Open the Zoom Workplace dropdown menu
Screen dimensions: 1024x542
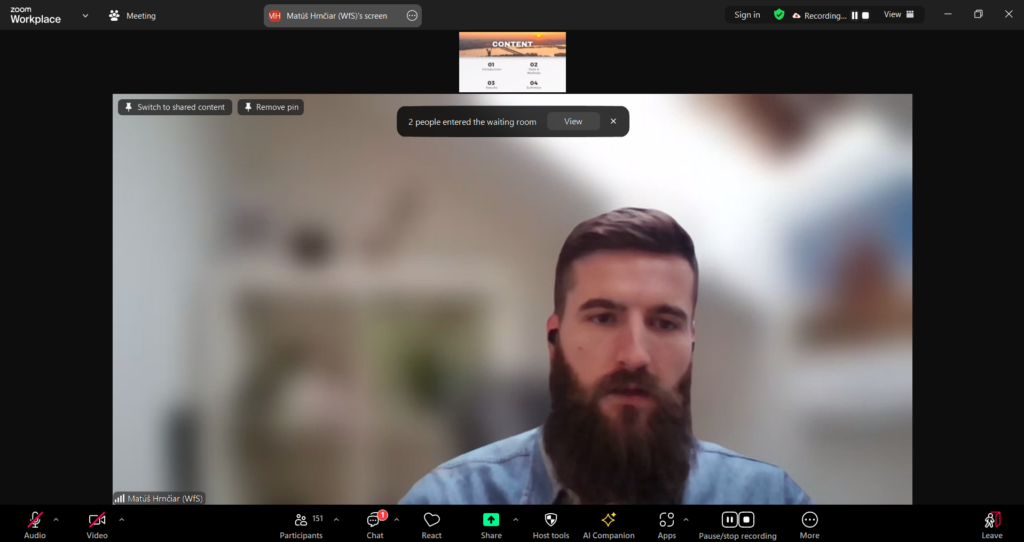click(x=85, y=16)
